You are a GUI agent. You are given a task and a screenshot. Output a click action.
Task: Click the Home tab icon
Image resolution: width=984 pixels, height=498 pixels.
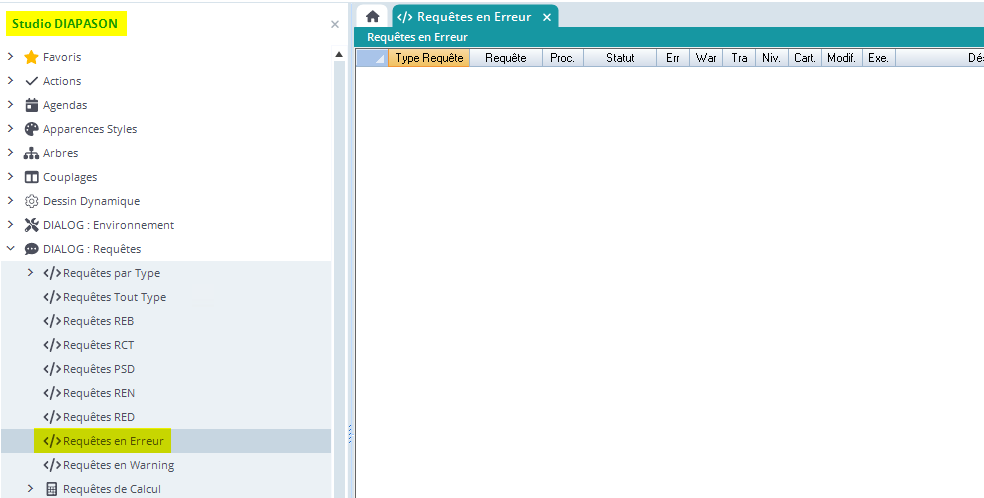[x=372, y=17]
